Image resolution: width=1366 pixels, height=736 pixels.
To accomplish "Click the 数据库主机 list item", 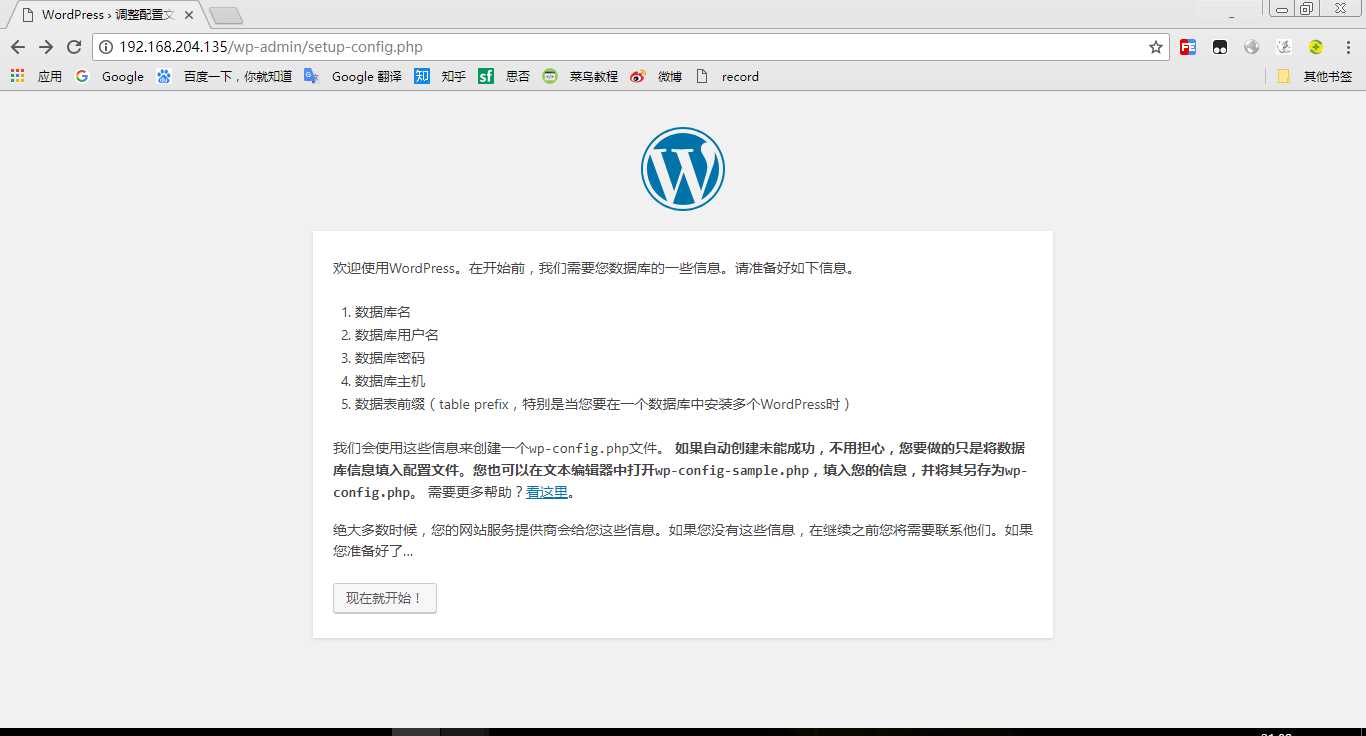I will [390, 381].
